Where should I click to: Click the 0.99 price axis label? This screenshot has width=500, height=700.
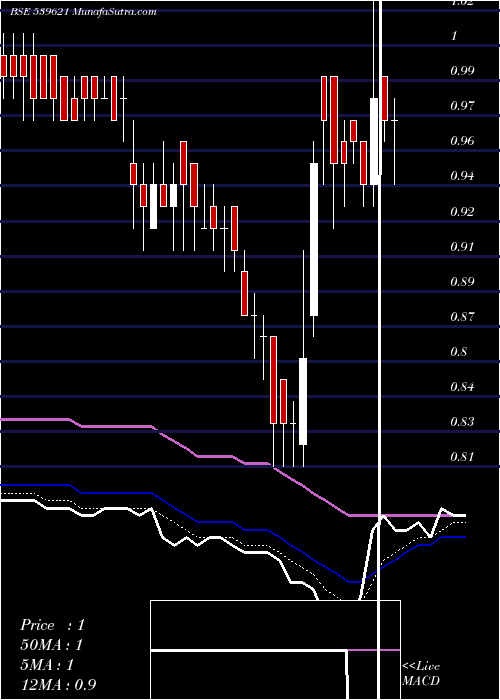462,71
